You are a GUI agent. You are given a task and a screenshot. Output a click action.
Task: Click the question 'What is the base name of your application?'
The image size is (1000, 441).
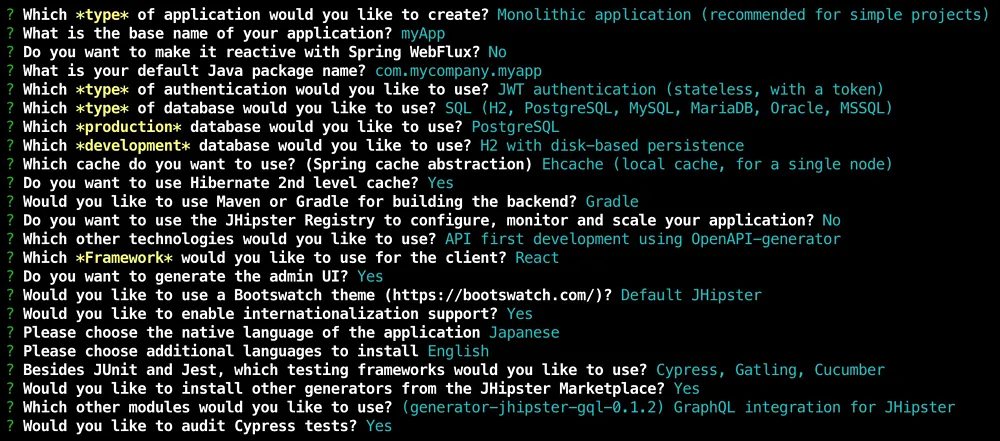[x=209, y=33]
